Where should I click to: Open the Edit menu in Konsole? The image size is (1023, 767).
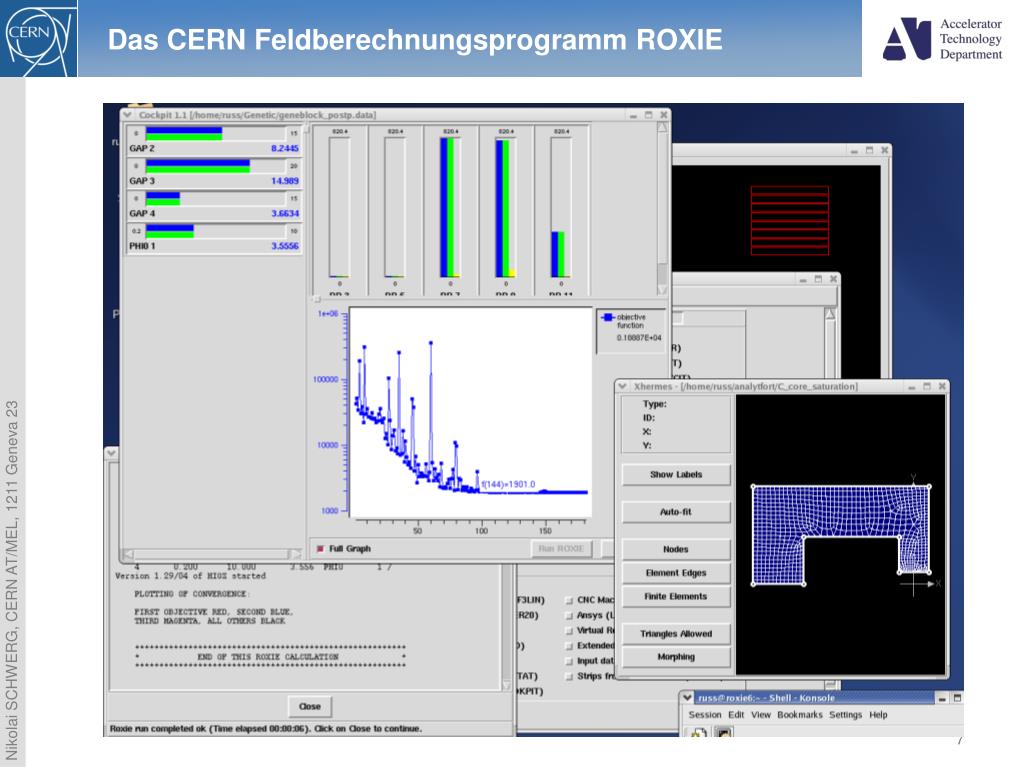(x=736, y=715)
